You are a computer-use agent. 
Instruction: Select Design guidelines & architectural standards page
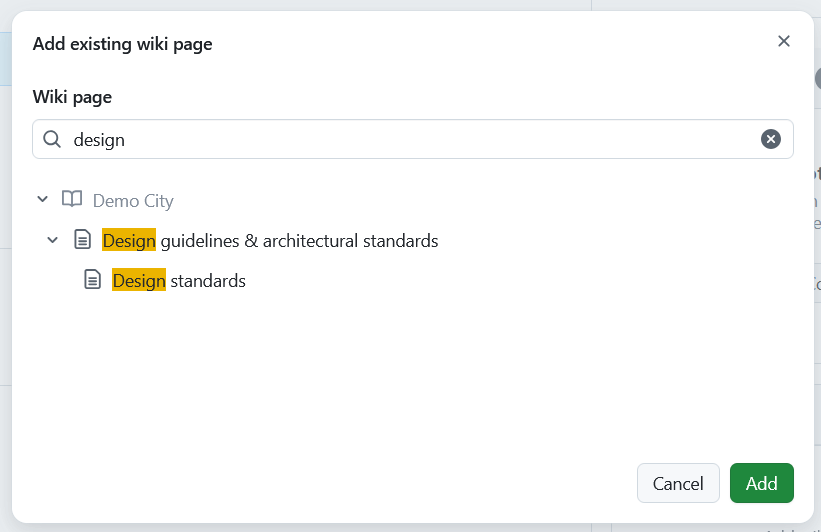[270, 241]
